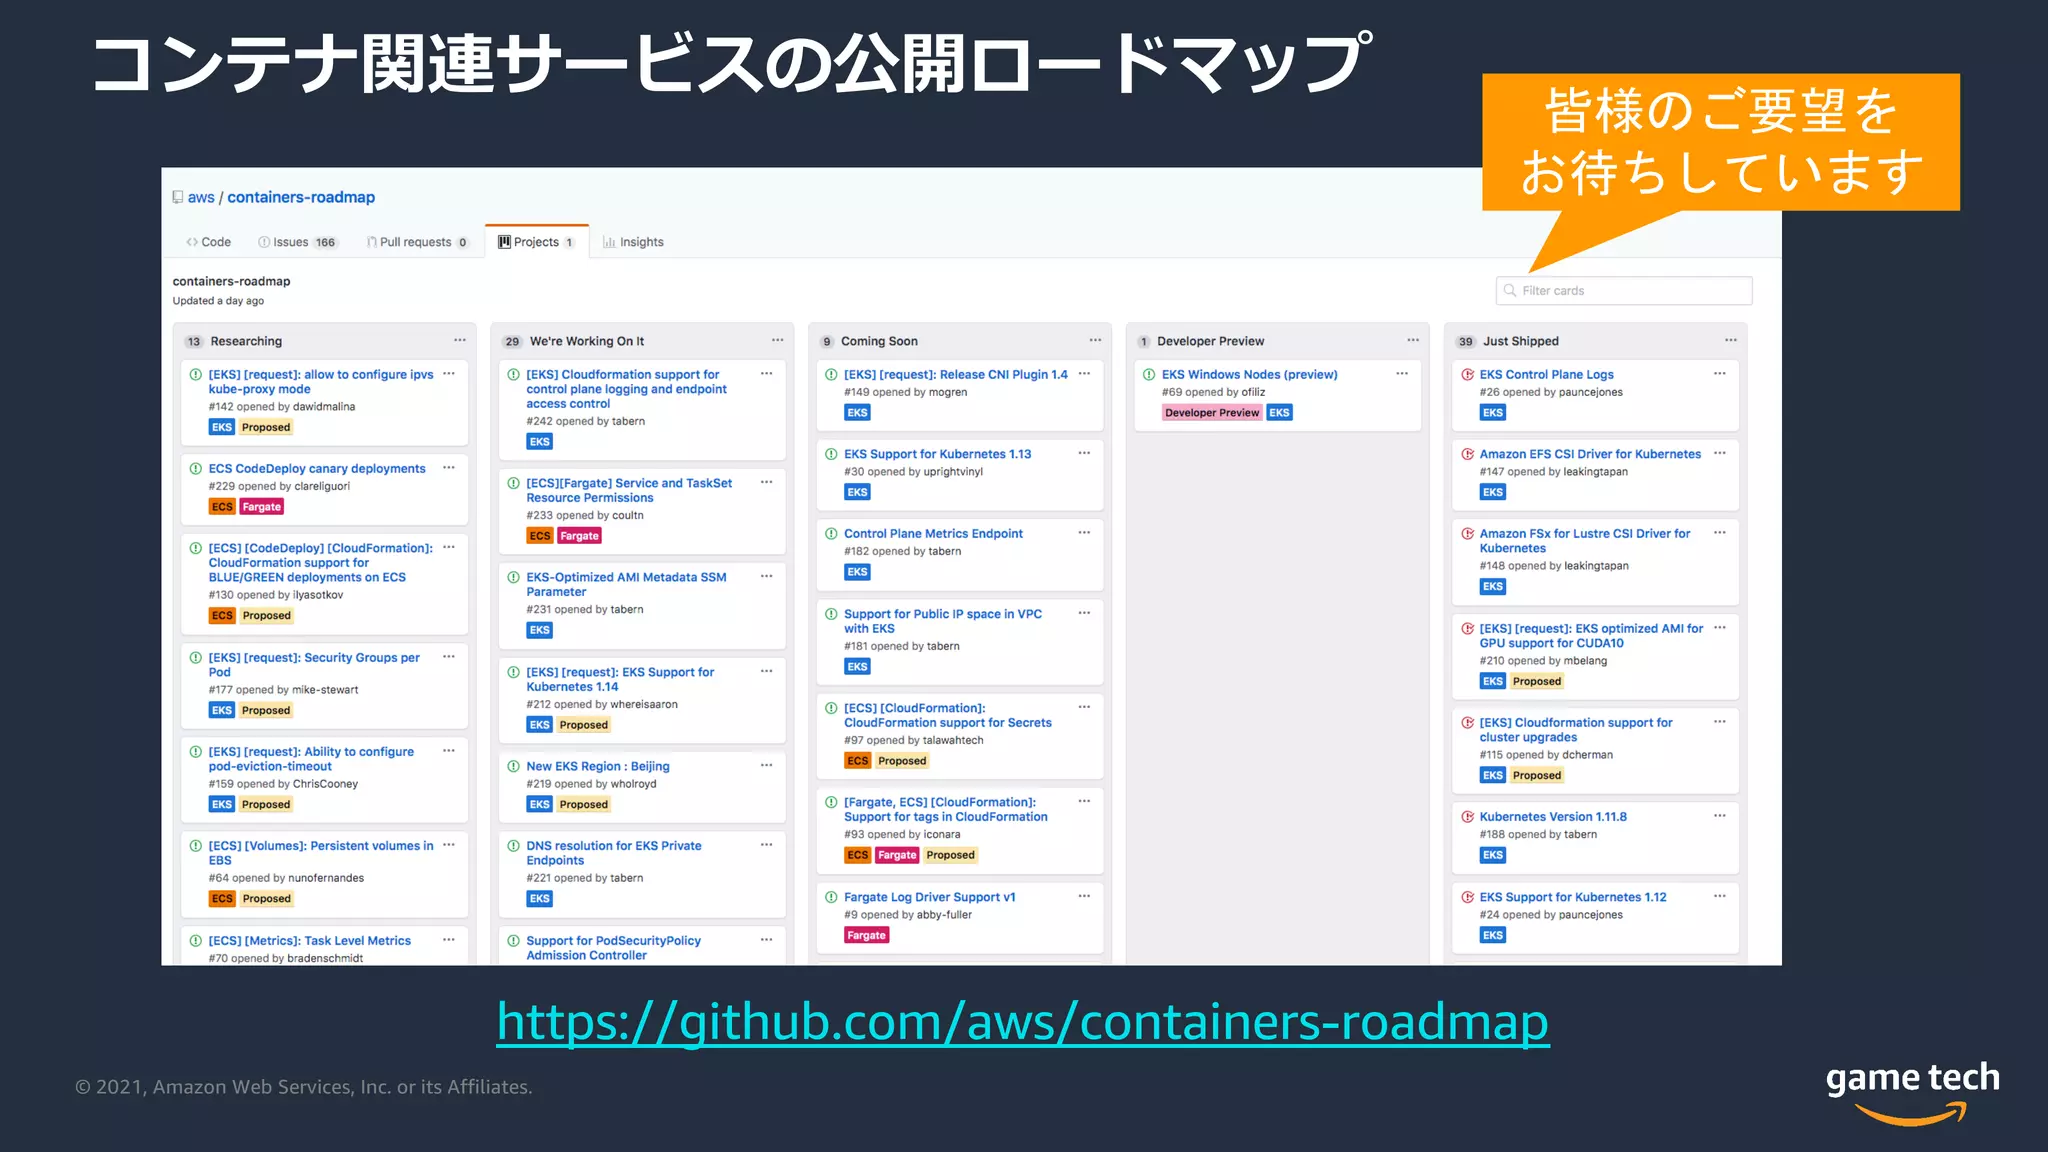
Task: Click closed-issue icon on Kubernetes Version 1.11.8 card
Action: point(1467,817)
